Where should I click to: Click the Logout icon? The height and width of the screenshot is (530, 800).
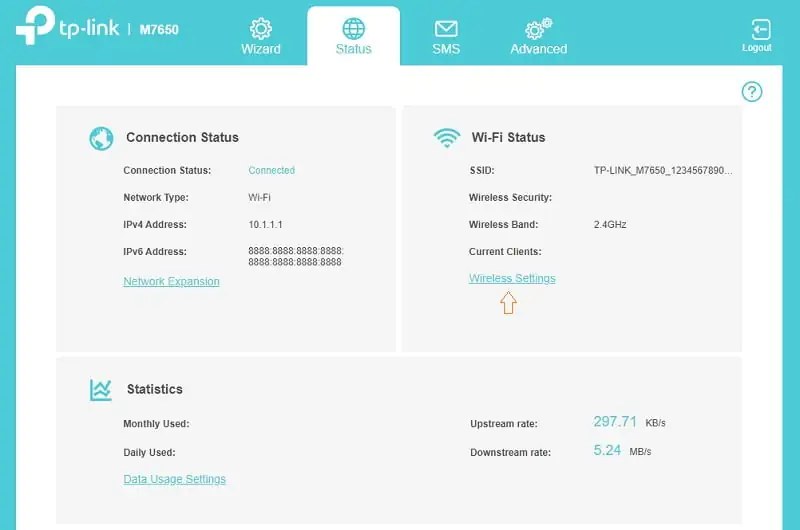(761, 30)
